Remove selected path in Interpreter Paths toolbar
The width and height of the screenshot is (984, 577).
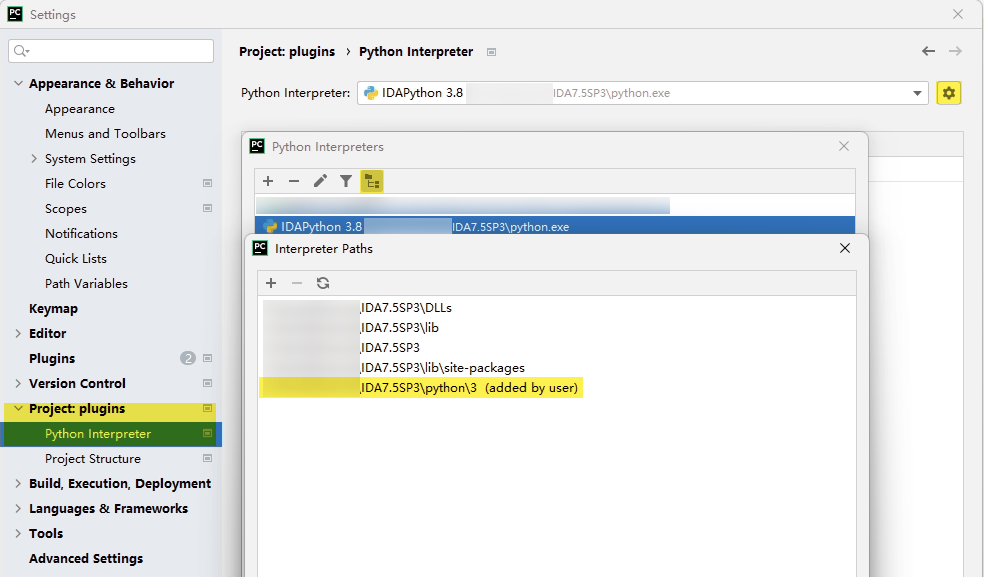tap(297, 283)
